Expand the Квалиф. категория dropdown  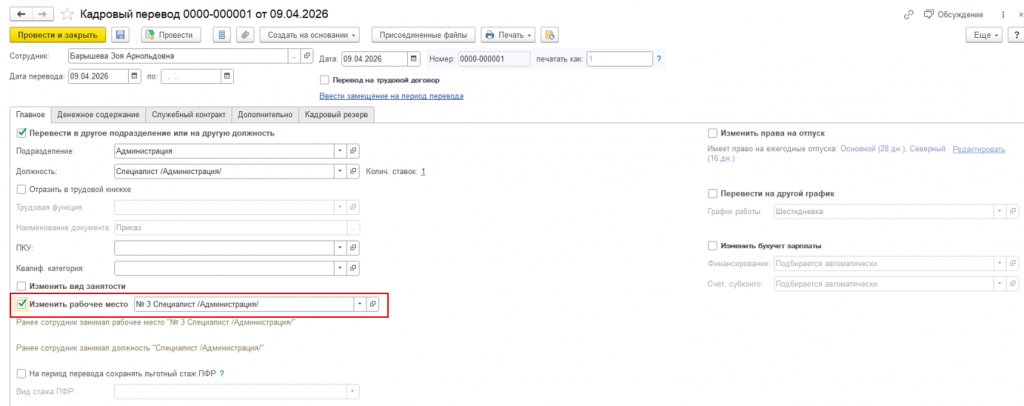(x=340, y=268)
